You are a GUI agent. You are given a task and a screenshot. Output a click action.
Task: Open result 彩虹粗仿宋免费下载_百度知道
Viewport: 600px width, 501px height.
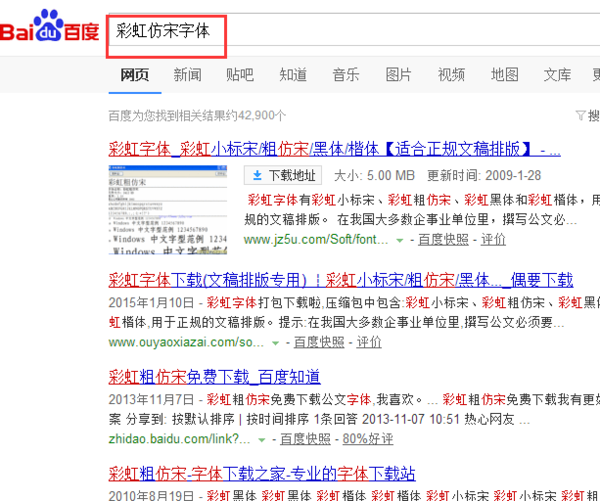214,377
